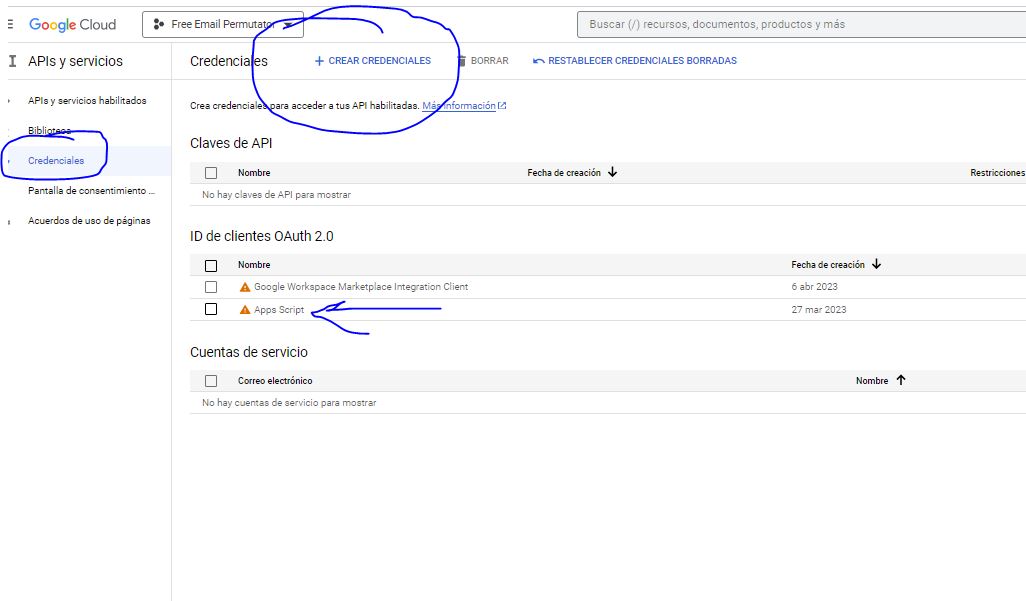Check the Apps Script row checkbox

211,309
